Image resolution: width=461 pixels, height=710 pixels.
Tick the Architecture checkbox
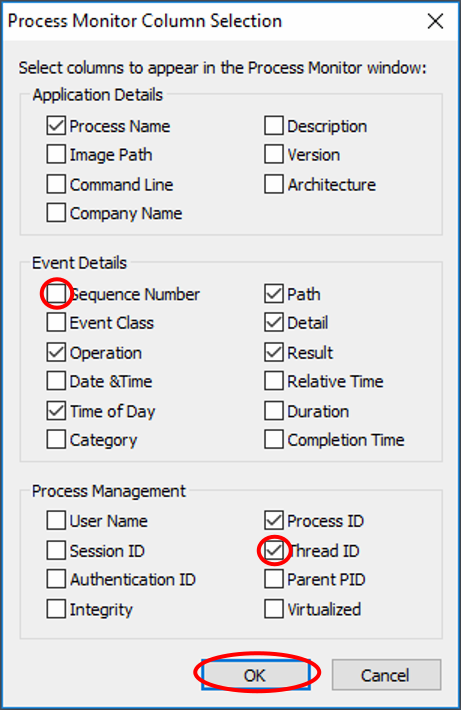[x=274, y=184]
